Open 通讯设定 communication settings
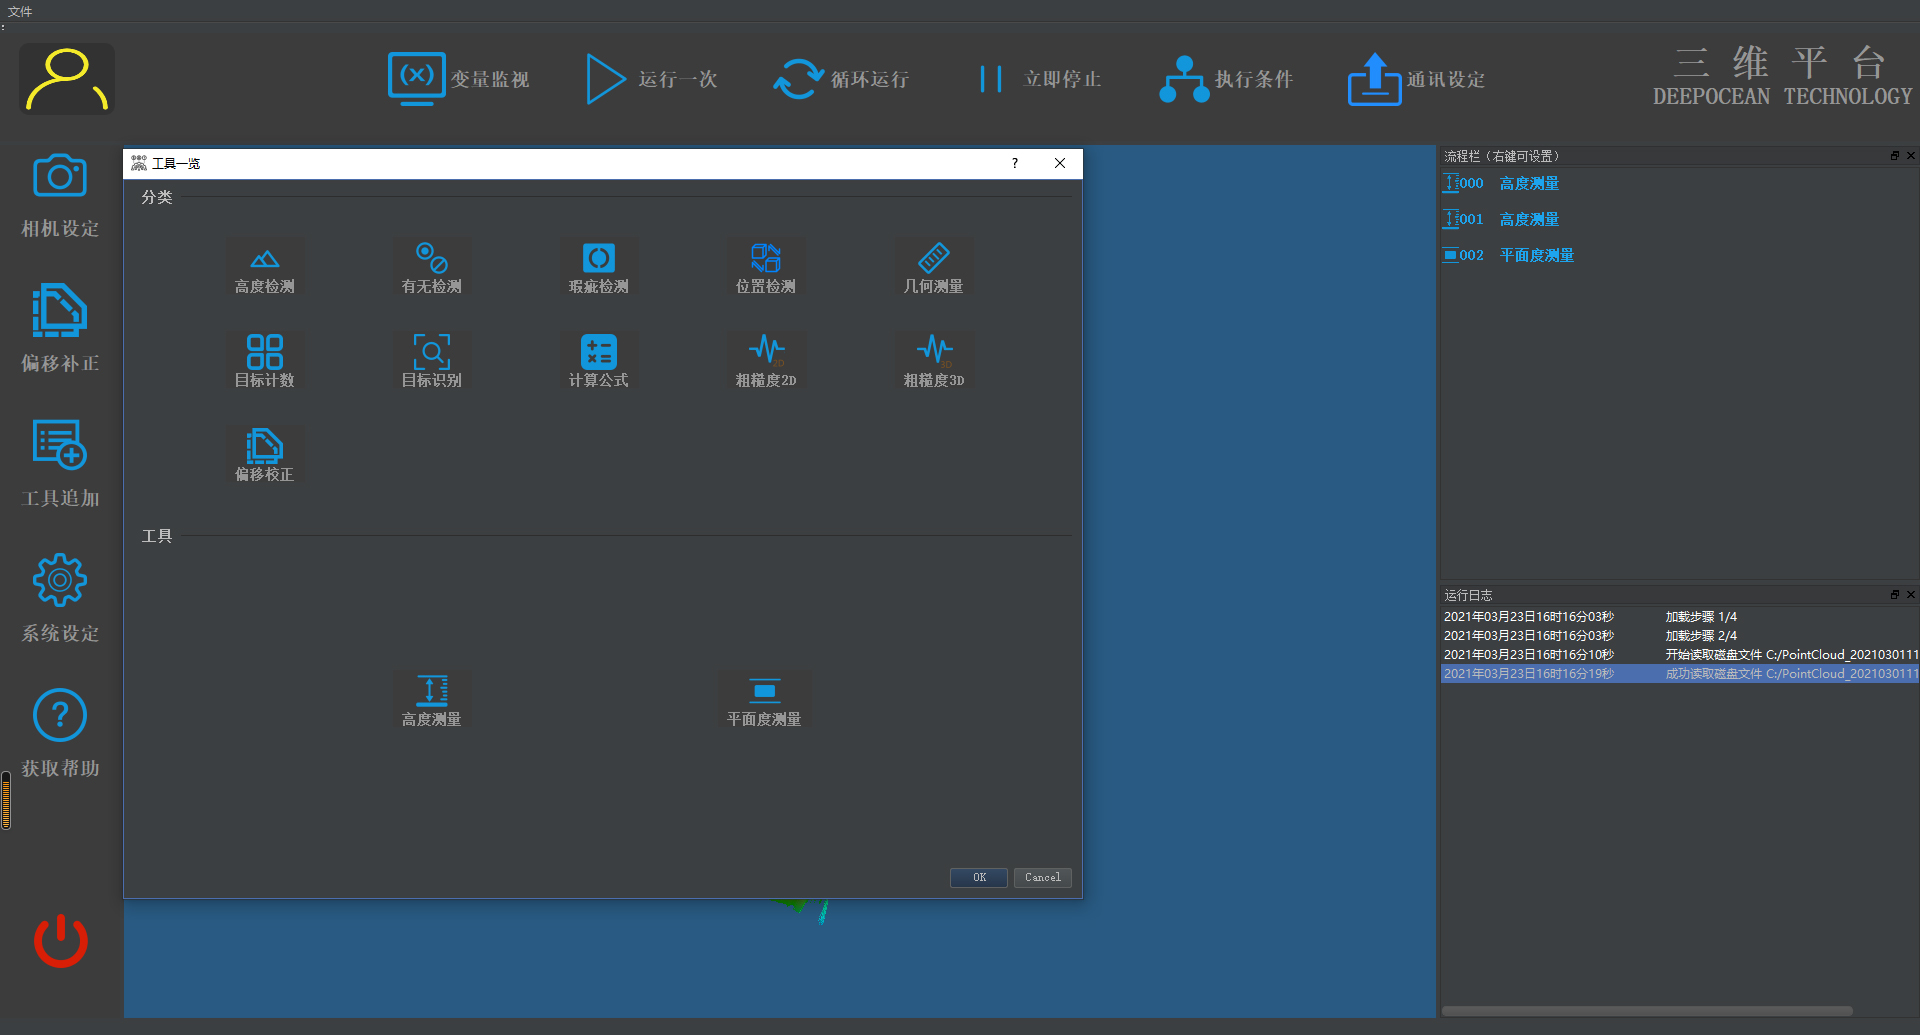Screen dimensions: 1920x1035 point(1416,79)
